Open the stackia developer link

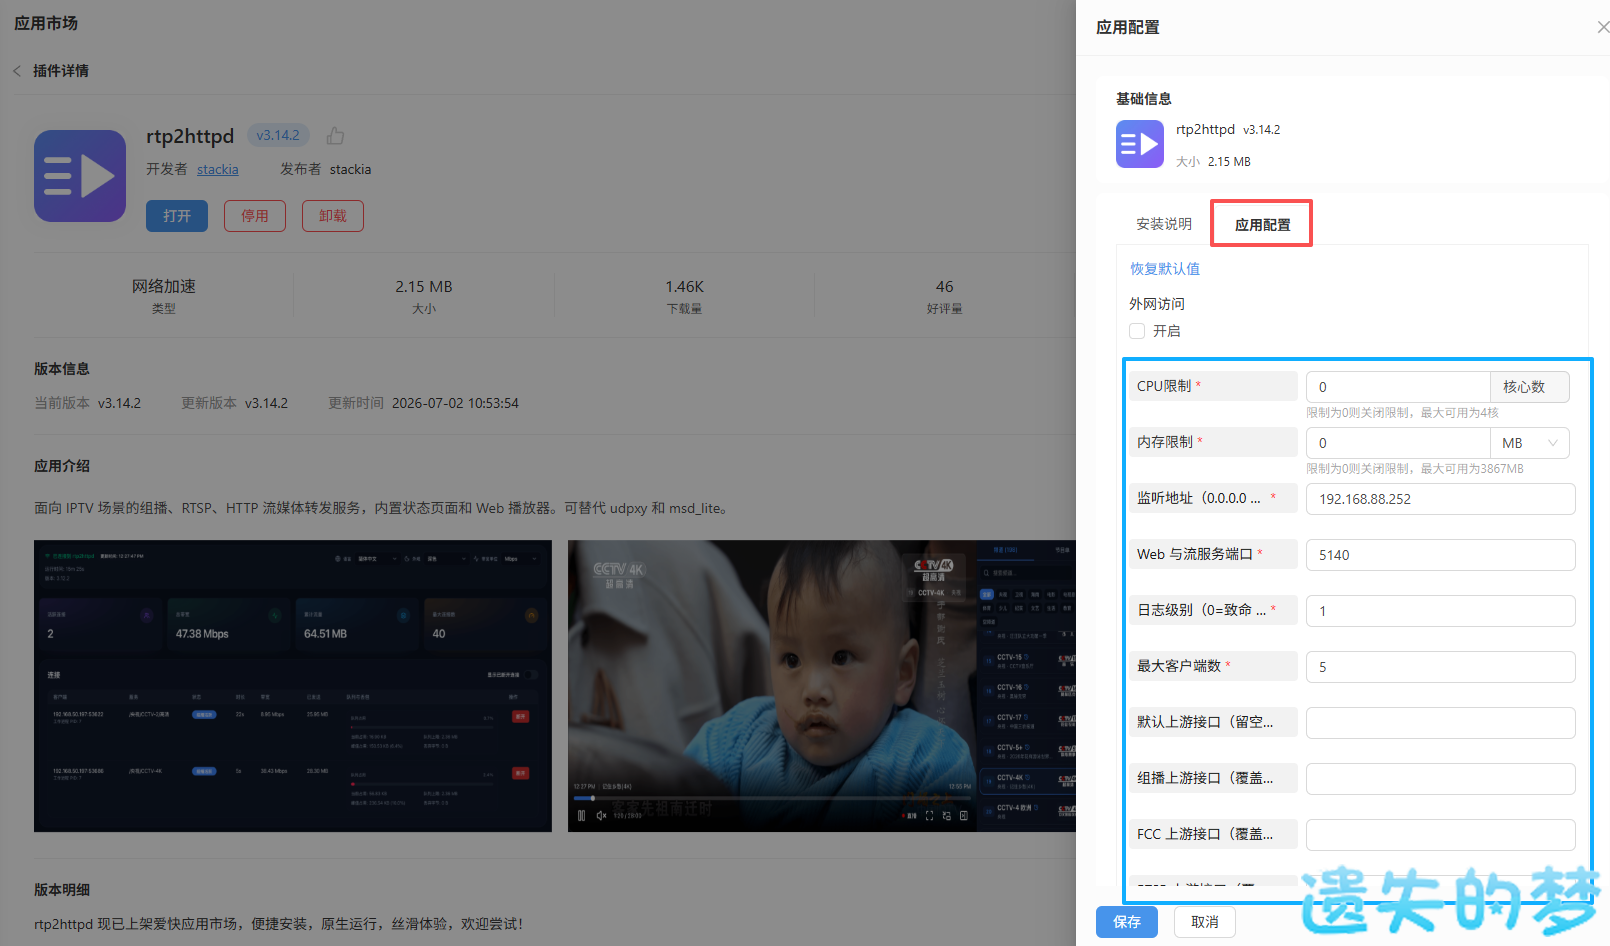[x=218, y=170]
